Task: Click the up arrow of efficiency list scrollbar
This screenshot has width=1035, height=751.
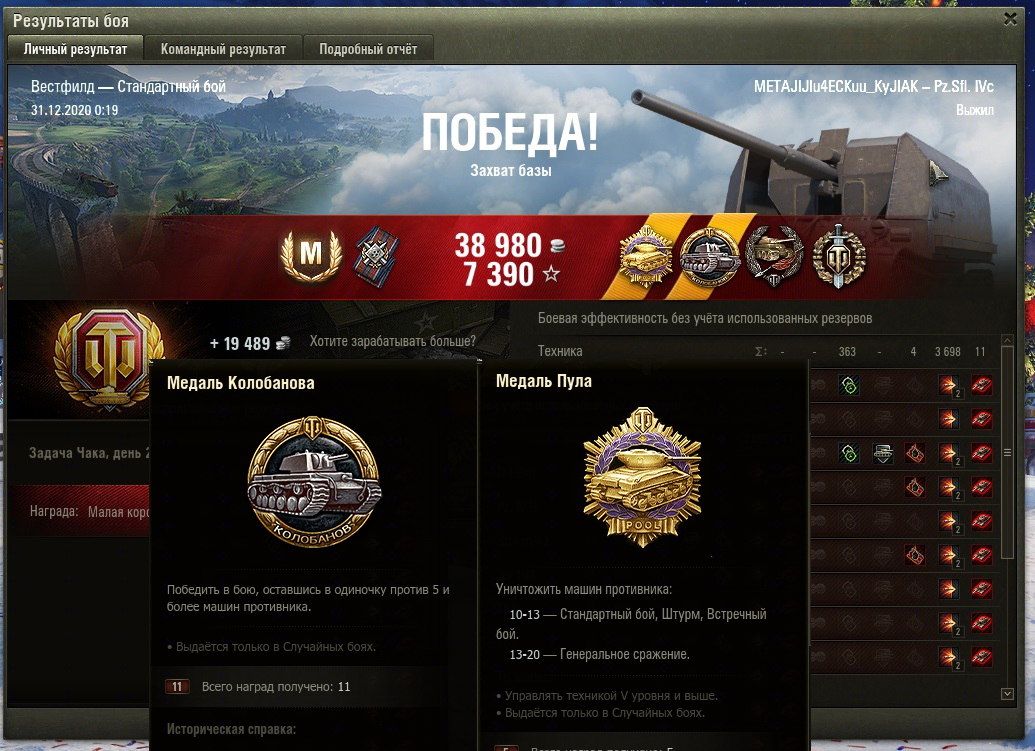Action: coord(1007,340)
